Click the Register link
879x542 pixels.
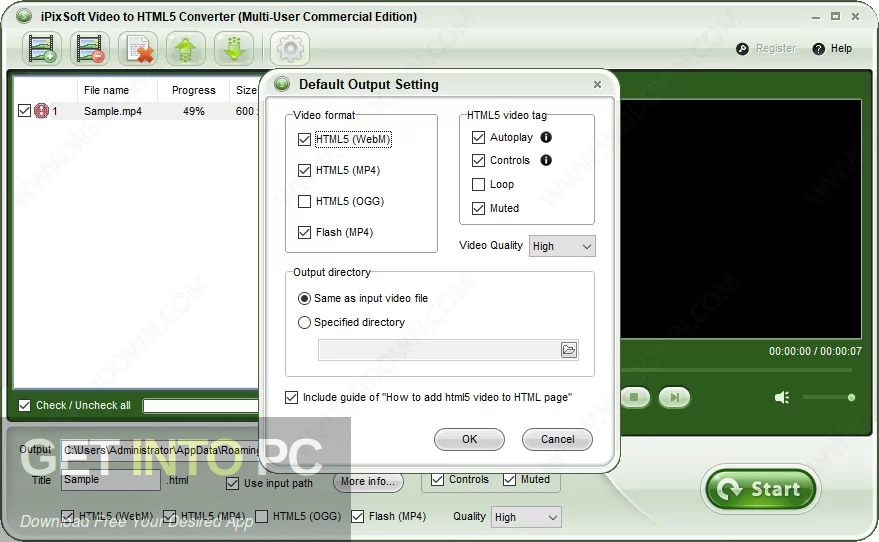click(776, 49)
